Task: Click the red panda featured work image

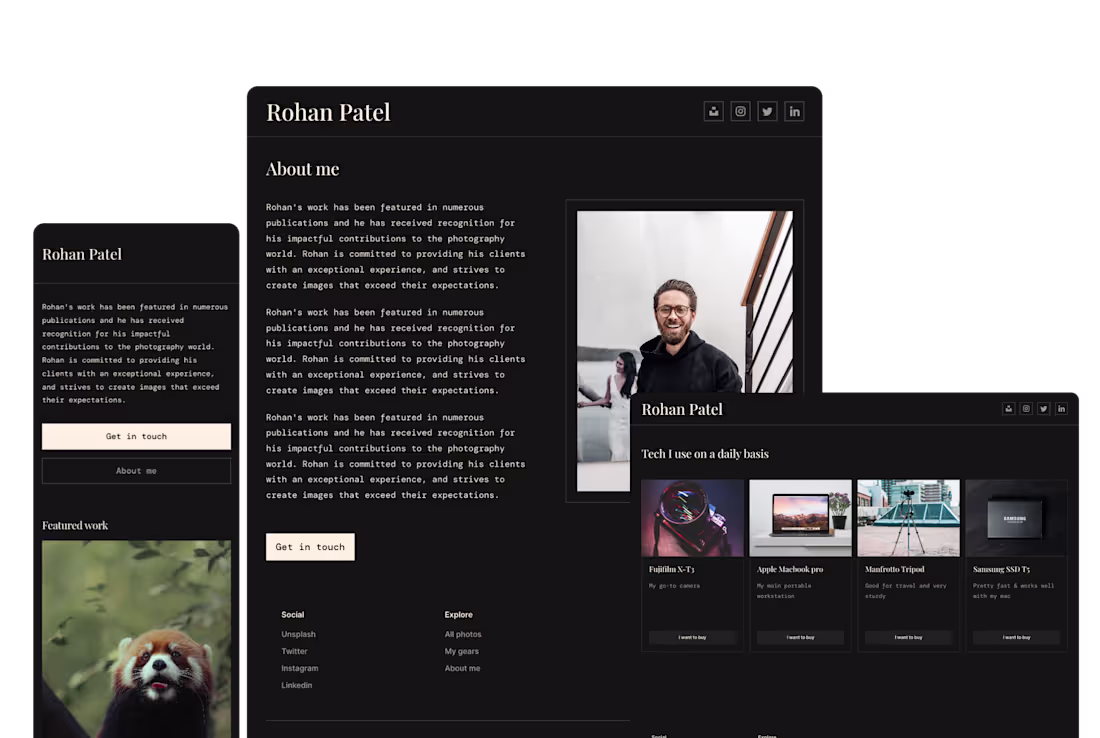Action: [x=136, y=638]
